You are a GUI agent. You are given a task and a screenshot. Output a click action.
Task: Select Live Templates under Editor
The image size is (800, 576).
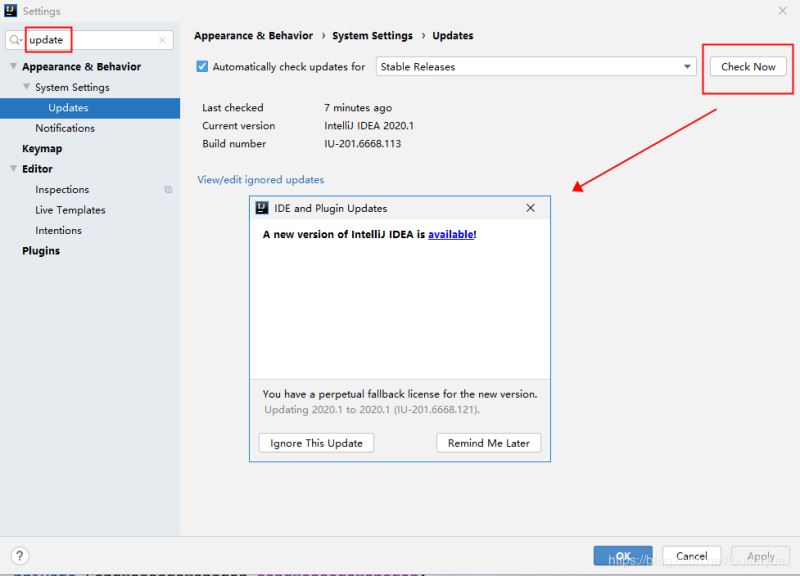[70, 210]
